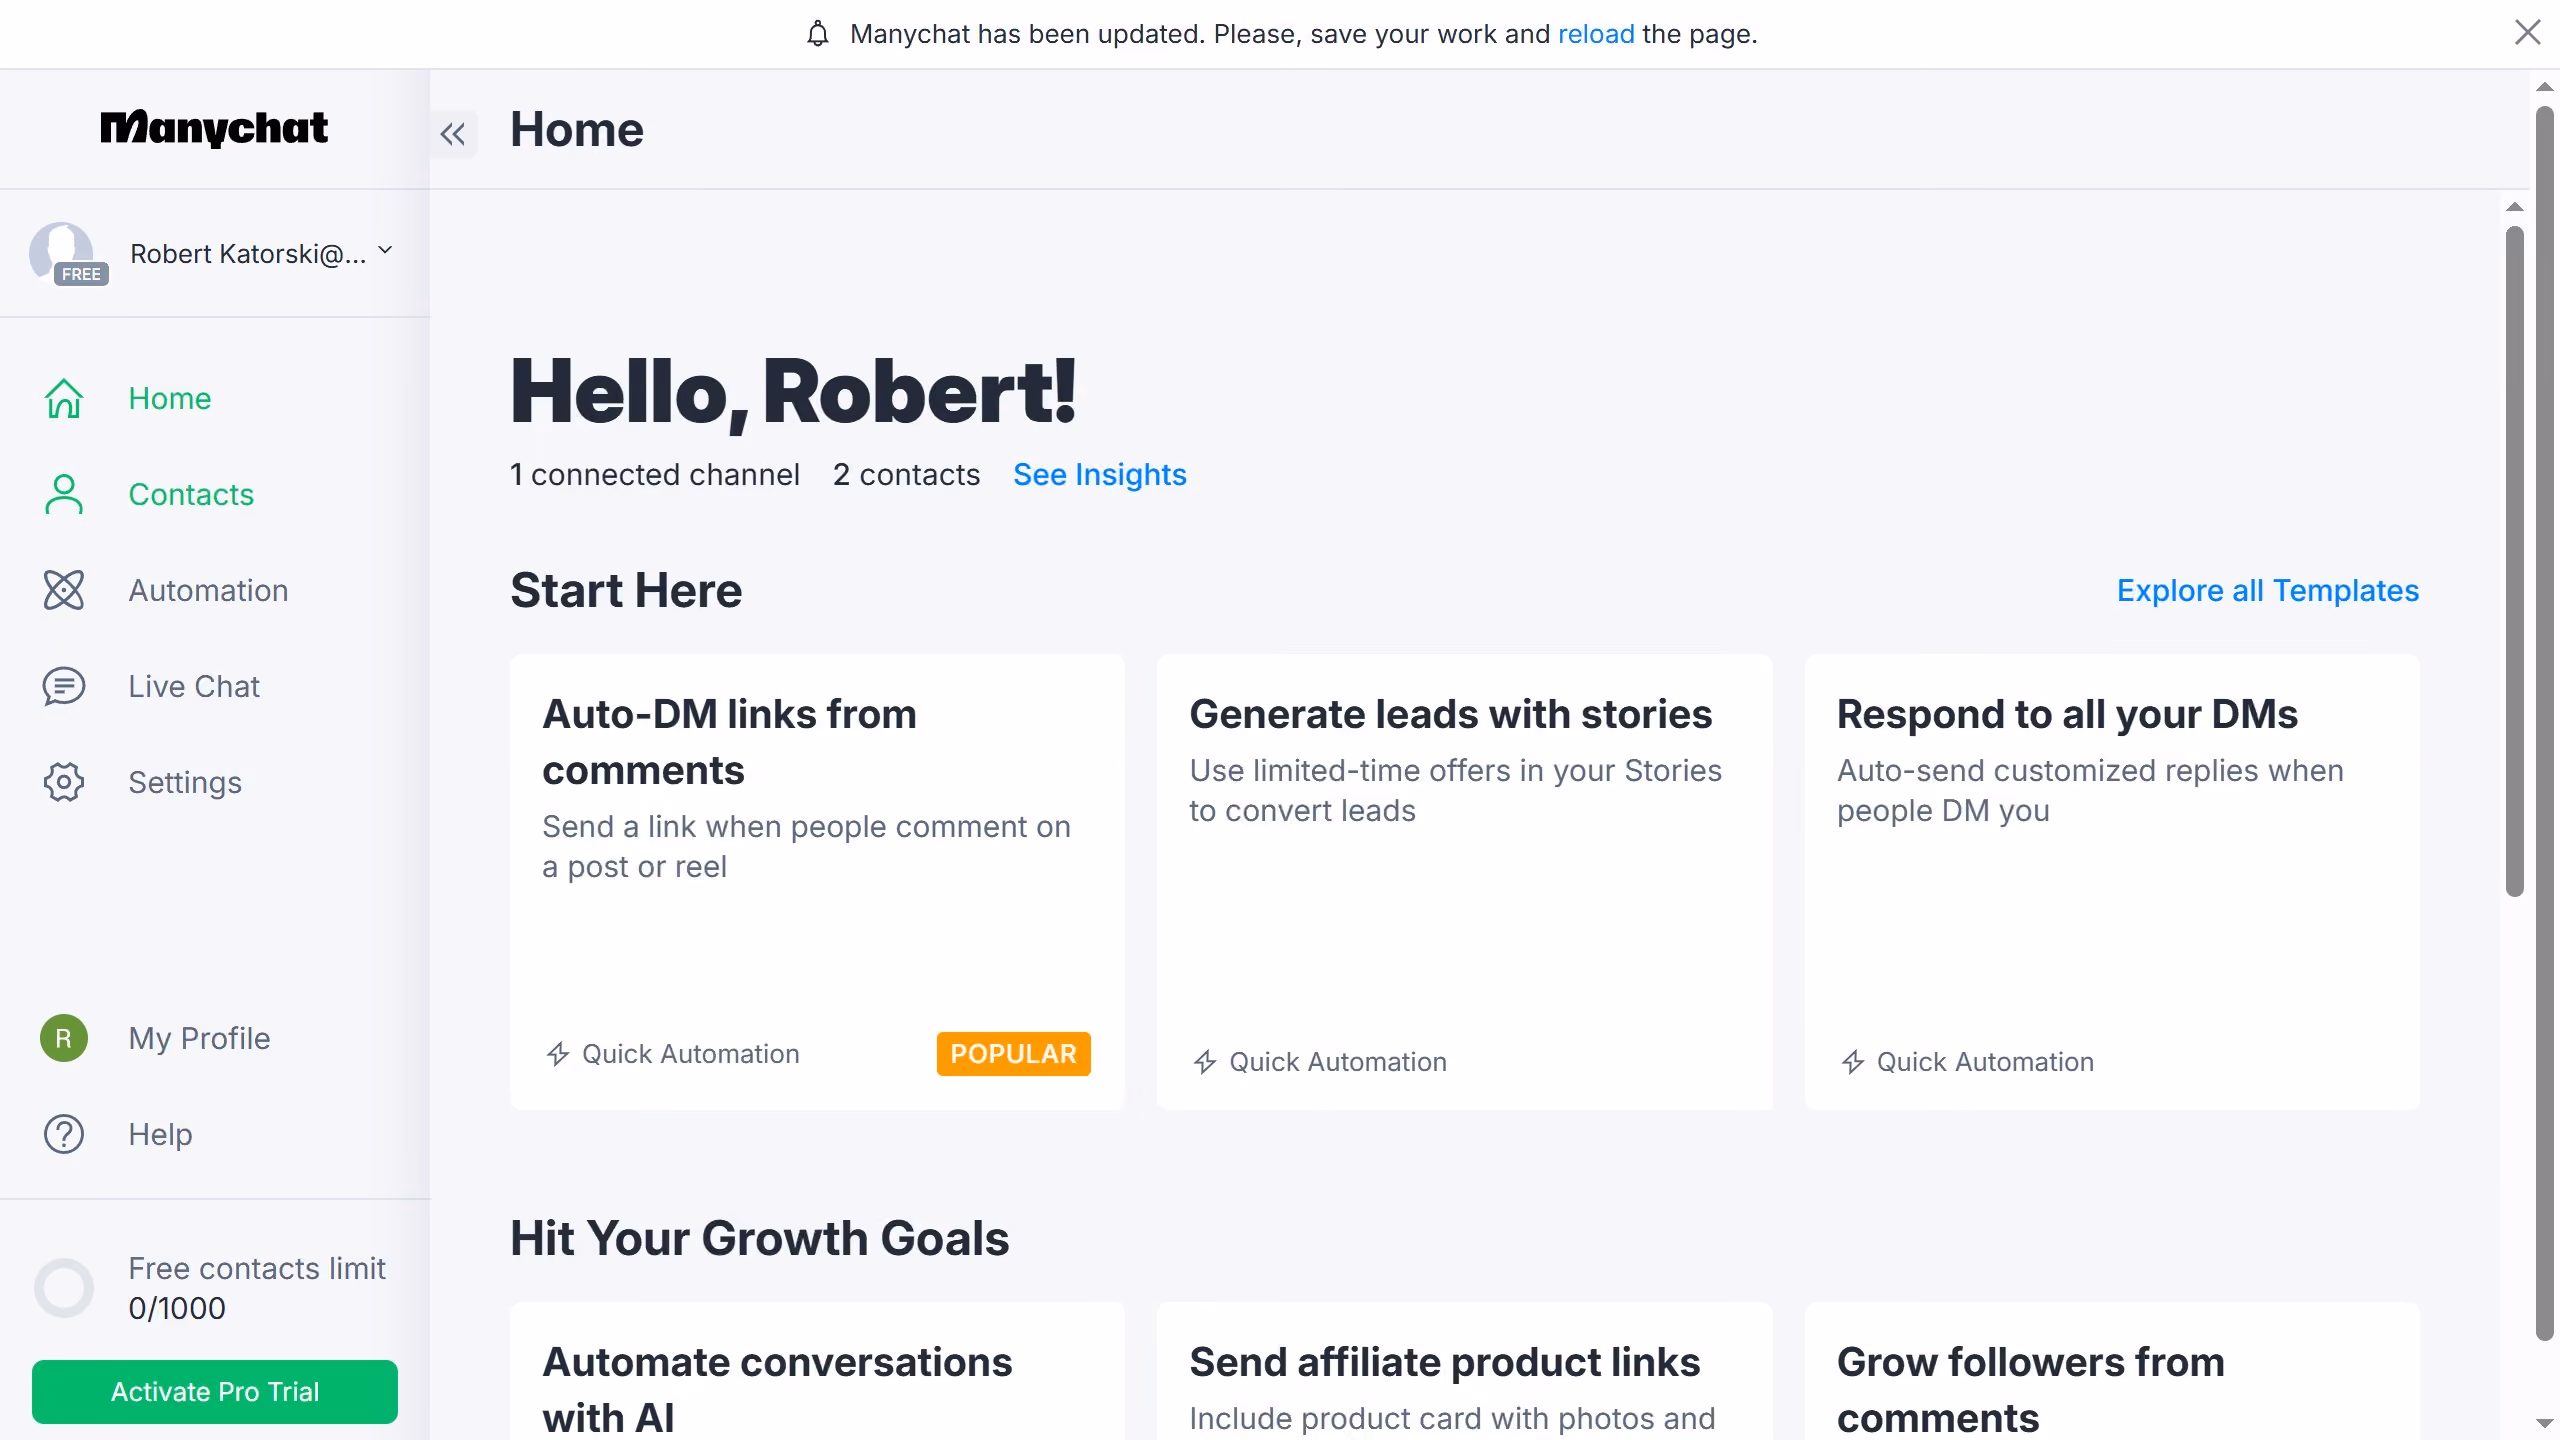Click the Manychat logo
Viewport: 2560px width, 1440px height.
pyautogui.click(x=214, y=128)
